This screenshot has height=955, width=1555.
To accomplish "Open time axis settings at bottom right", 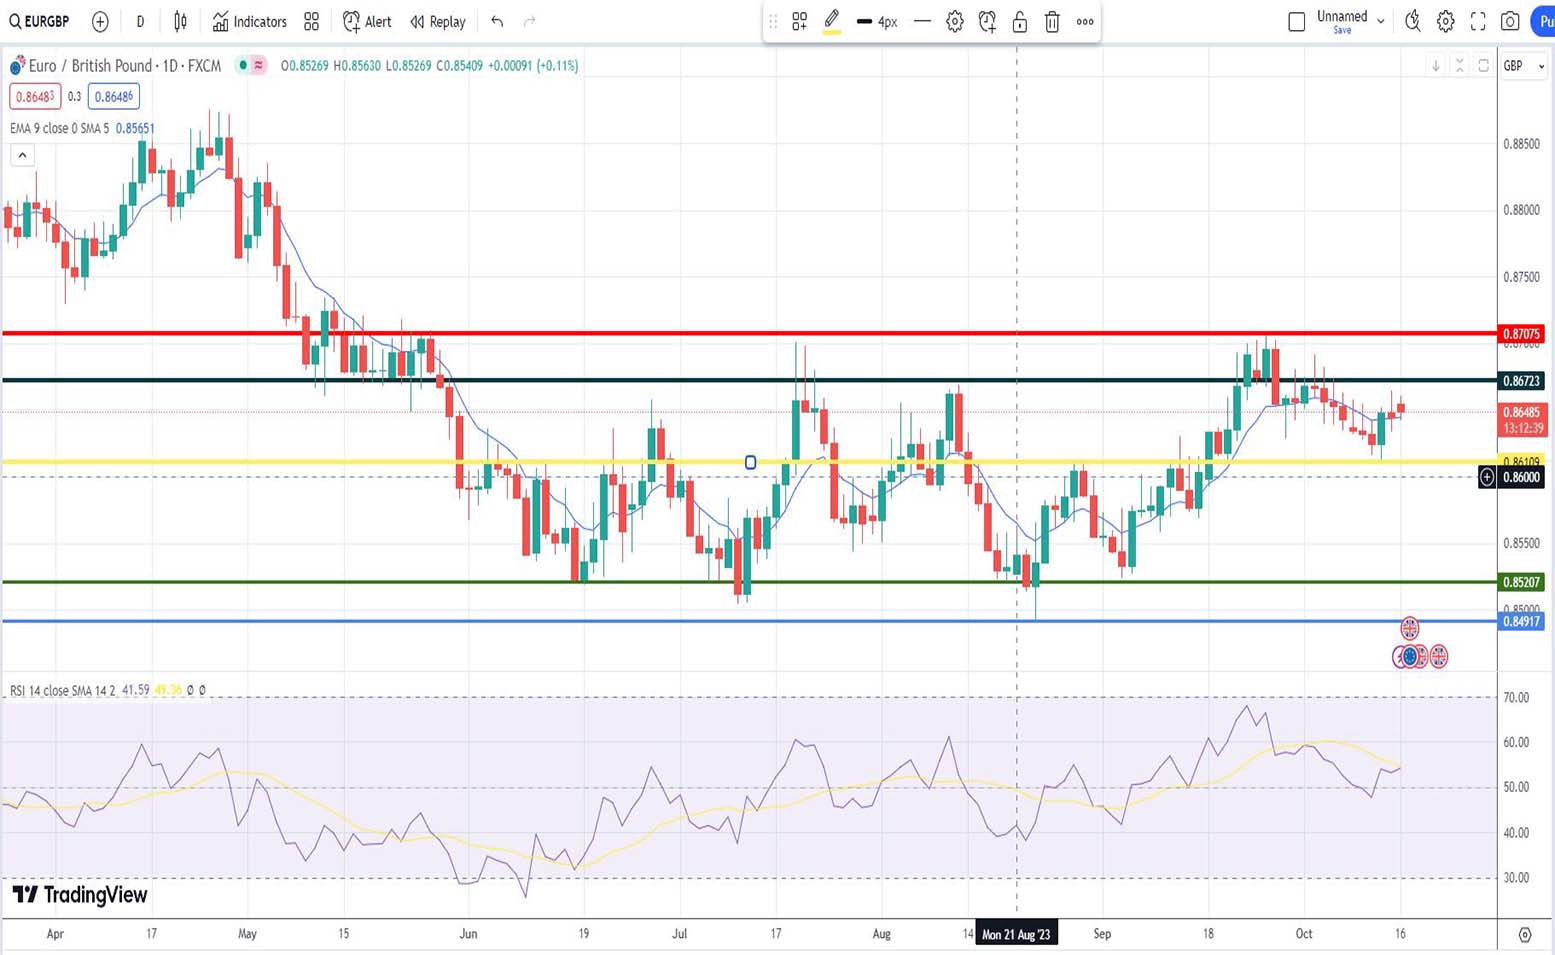I will pos(1524,934).
